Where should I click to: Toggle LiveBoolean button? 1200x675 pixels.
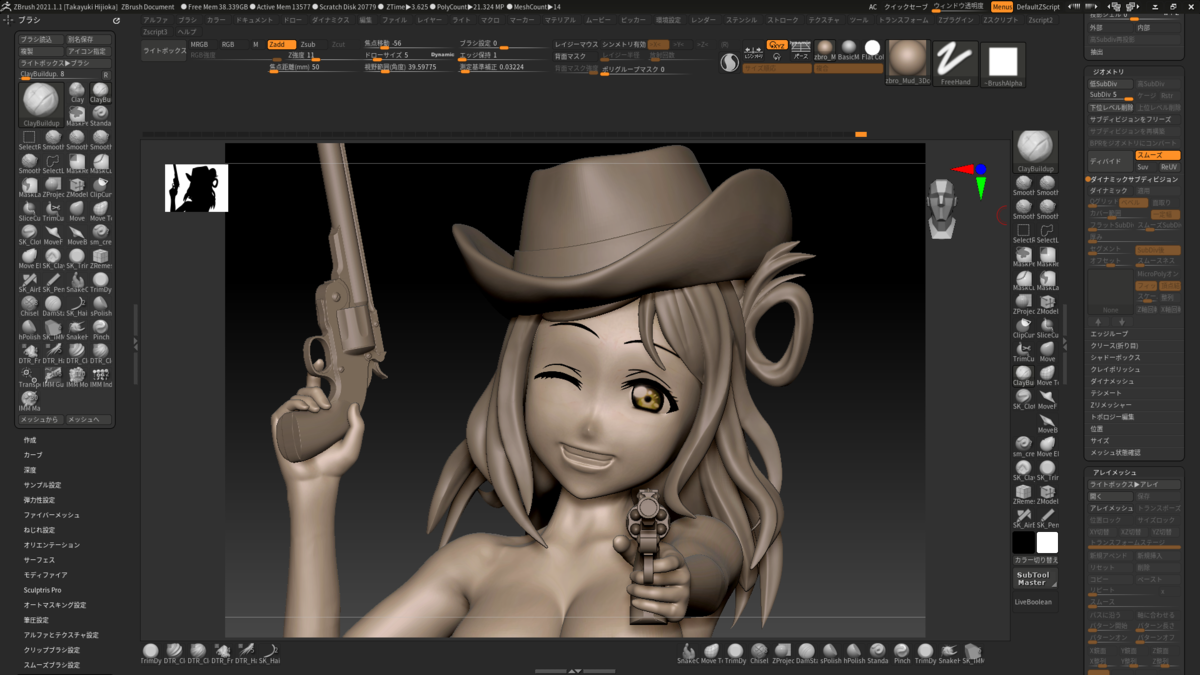1033,602
